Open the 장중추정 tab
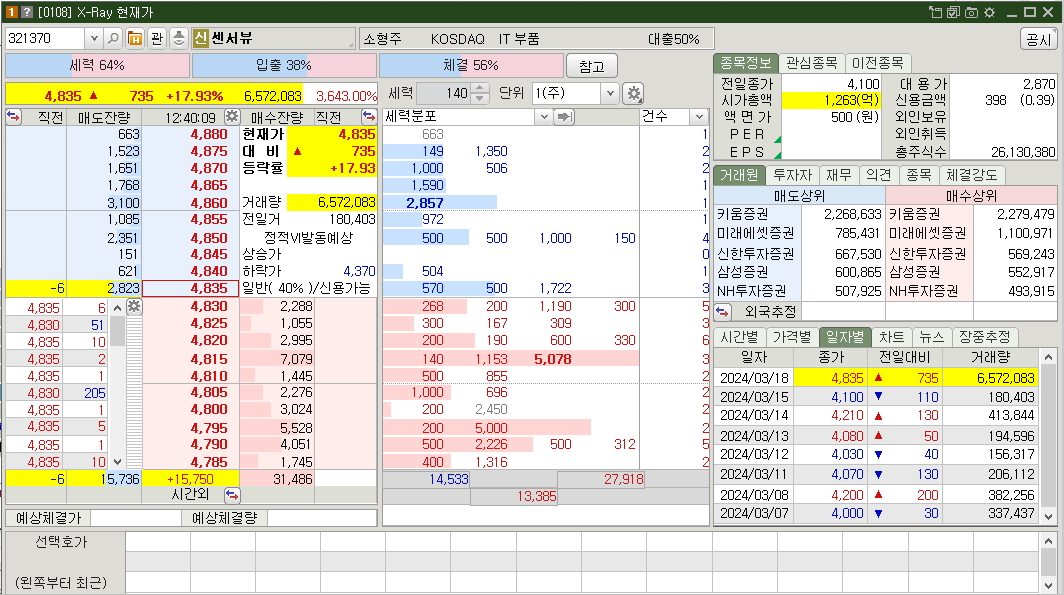Image resolution: width=1064 pixels, height=595 pixels. [x=985, y=337]
